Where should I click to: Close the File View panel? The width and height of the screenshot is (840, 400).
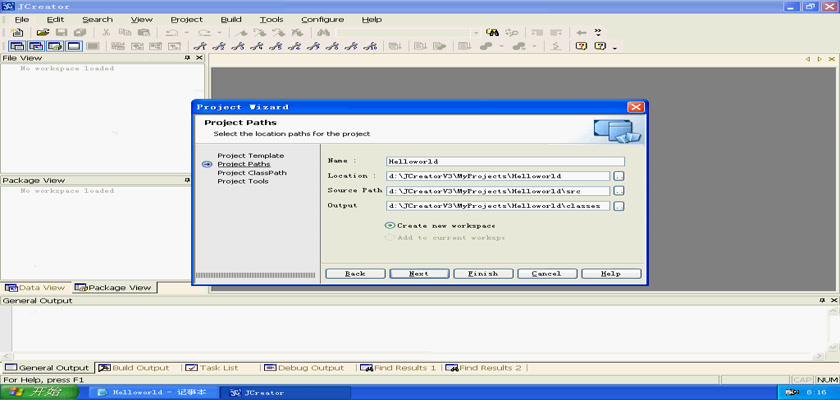click(199, 58)
